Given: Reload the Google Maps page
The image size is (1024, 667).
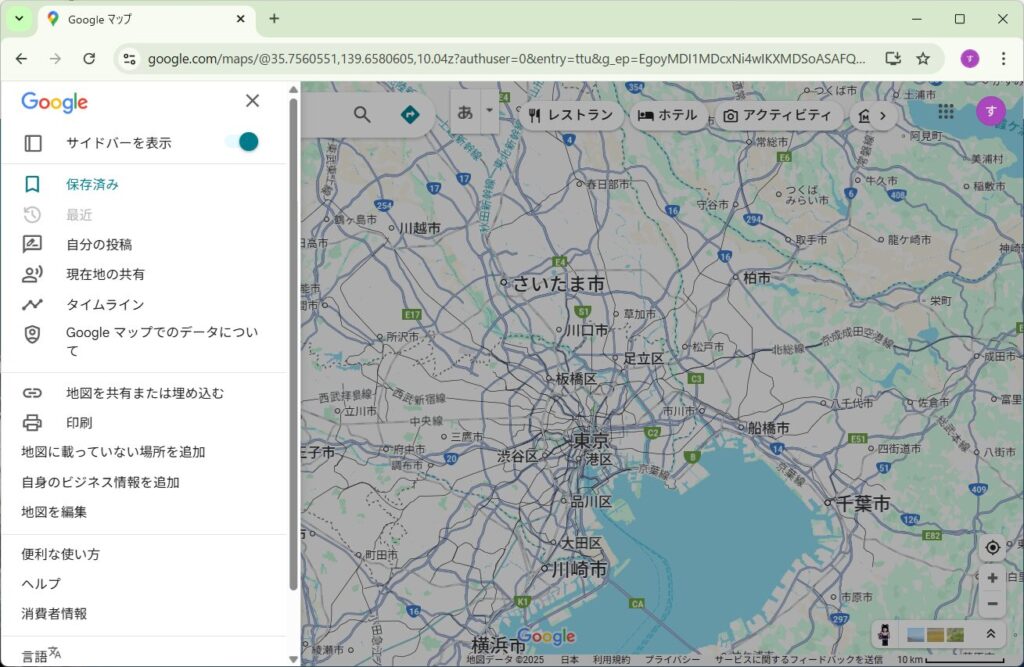Looking at the screenshot, I should click(89, 59).
